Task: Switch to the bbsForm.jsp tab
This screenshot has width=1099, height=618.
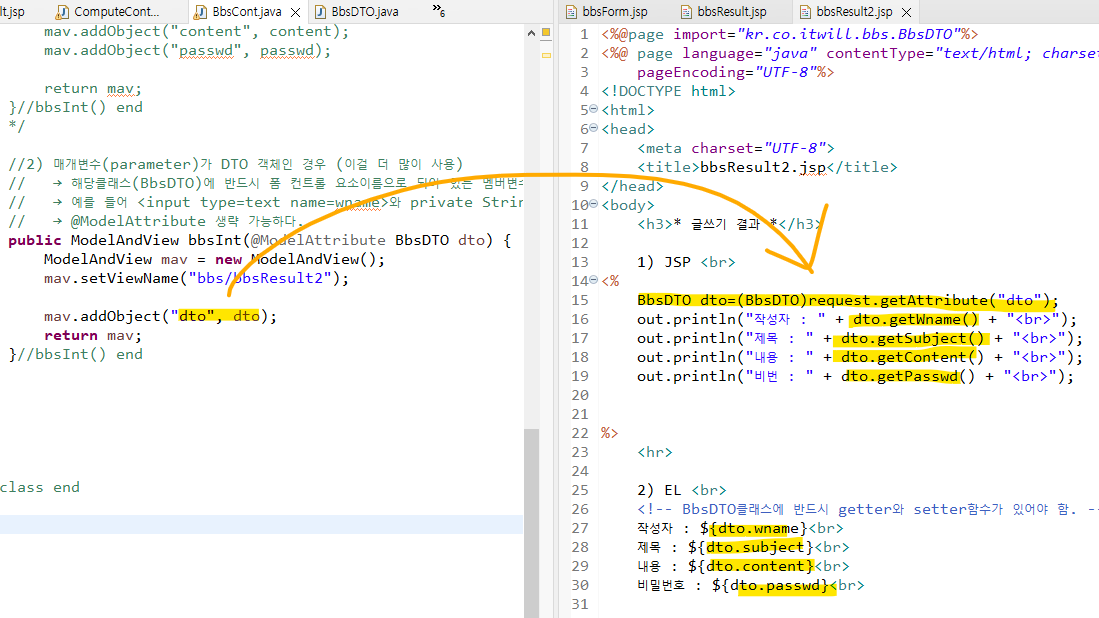Action: click(607, 12)
